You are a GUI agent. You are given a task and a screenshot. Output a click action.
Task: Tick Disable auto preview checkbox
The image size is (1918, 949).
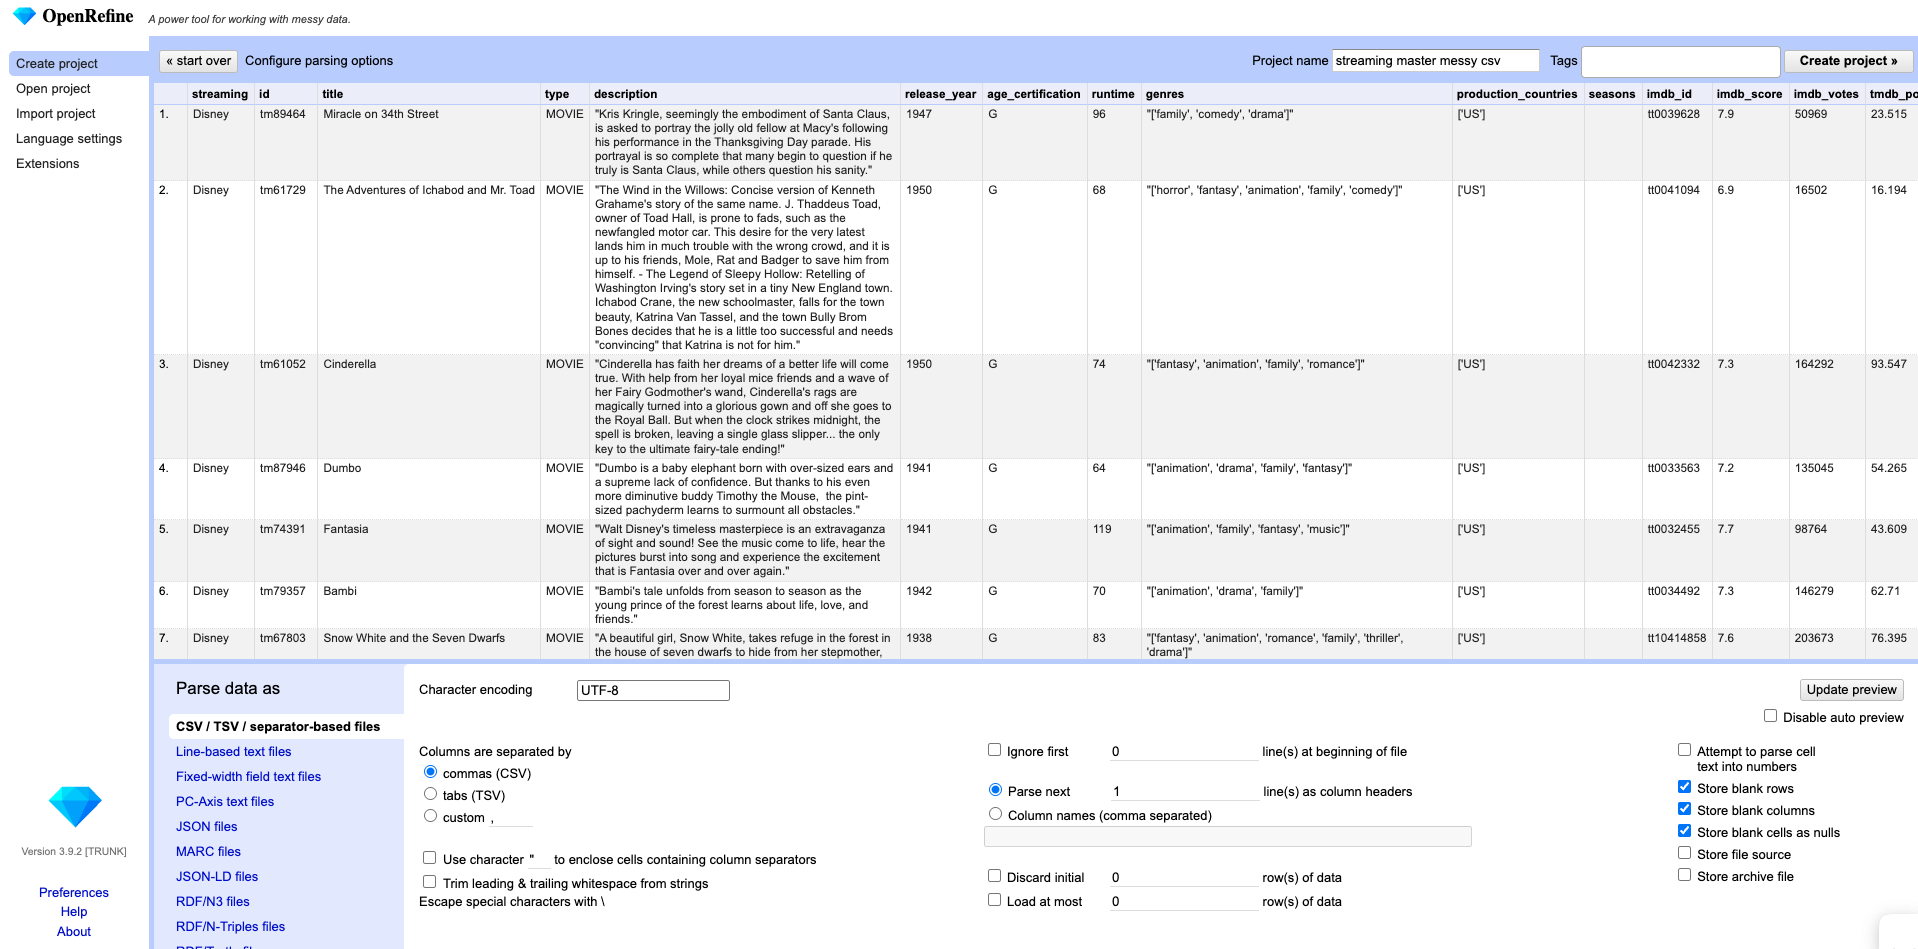click(x=1770, y=716)
